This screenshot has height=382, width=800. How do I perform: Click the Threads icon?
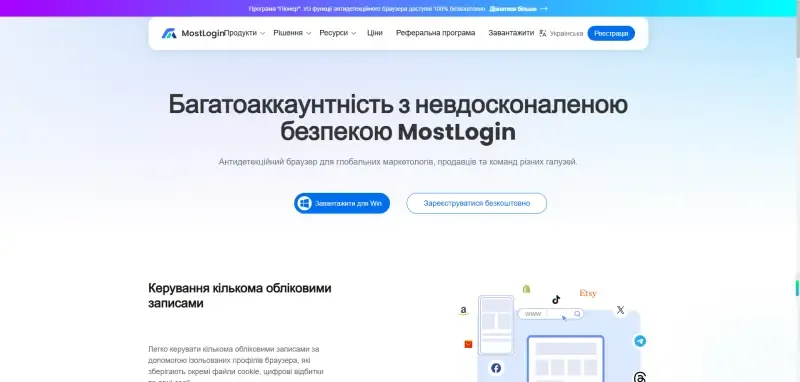[640, 377]
